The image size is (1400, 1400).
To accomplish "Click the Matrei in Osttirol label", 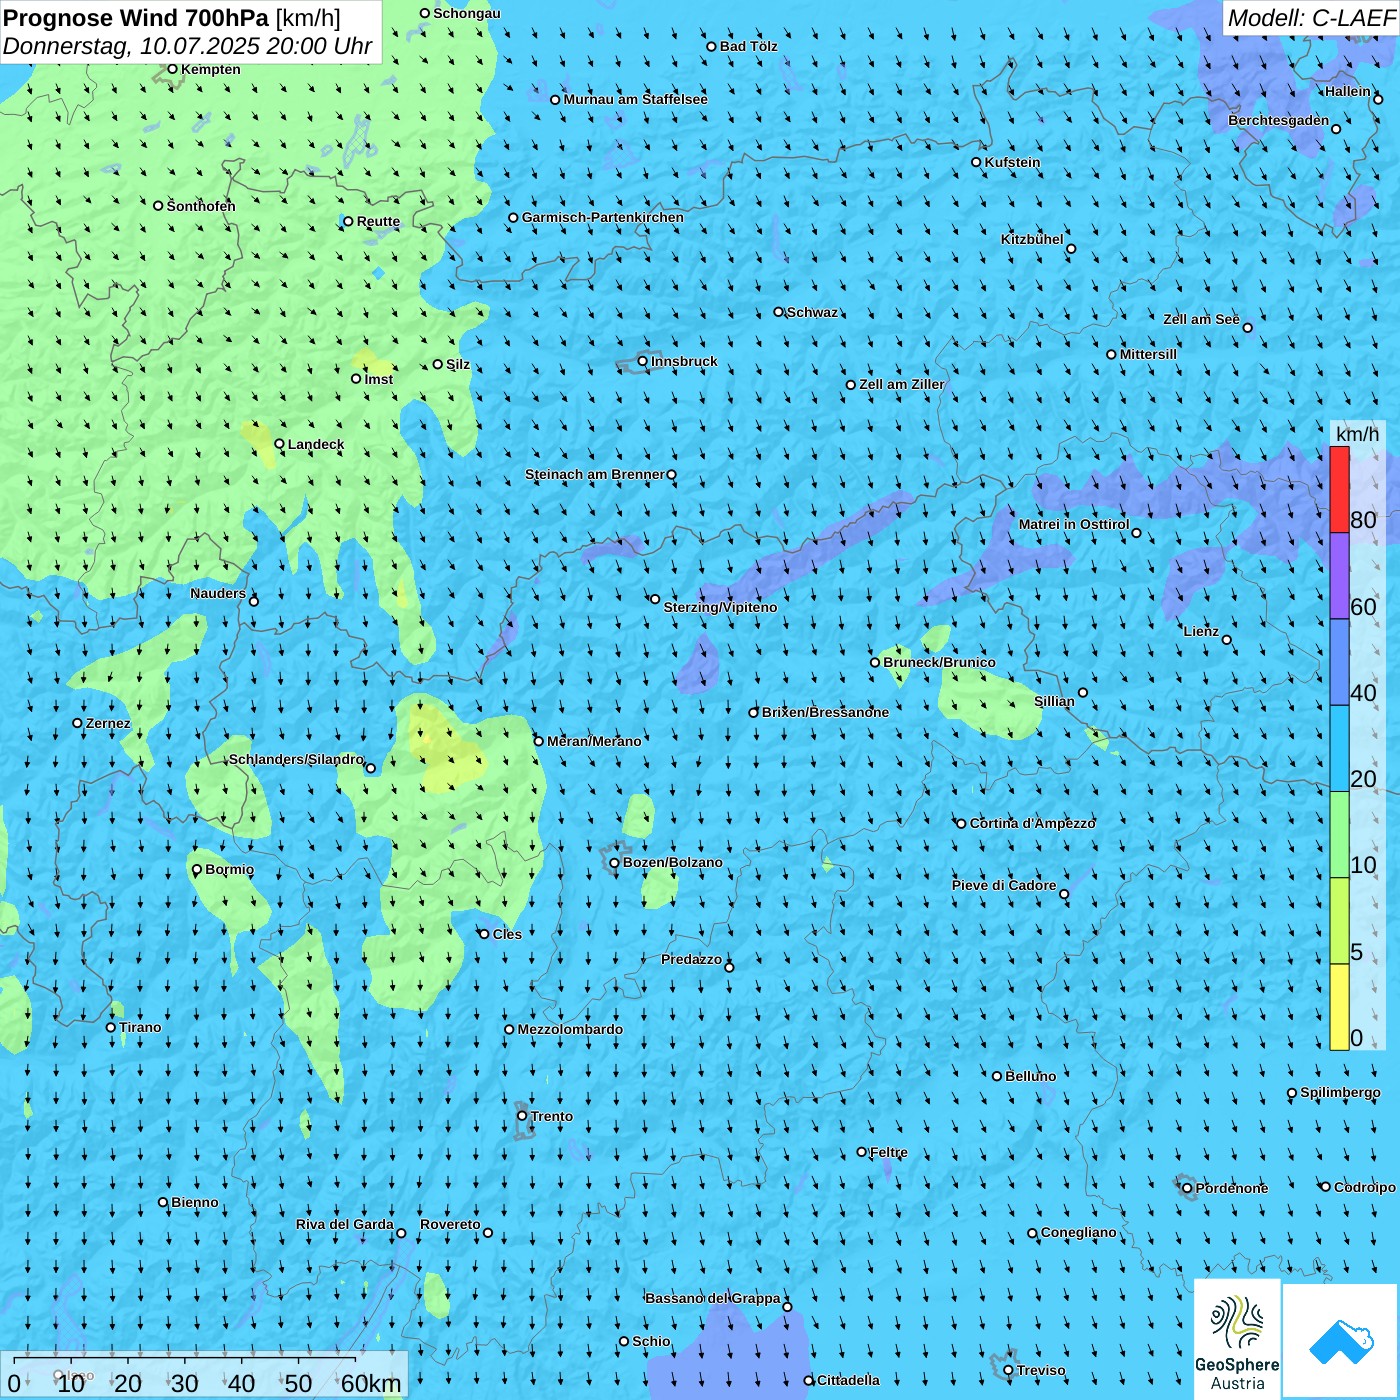I will [x=1074, y=524].
